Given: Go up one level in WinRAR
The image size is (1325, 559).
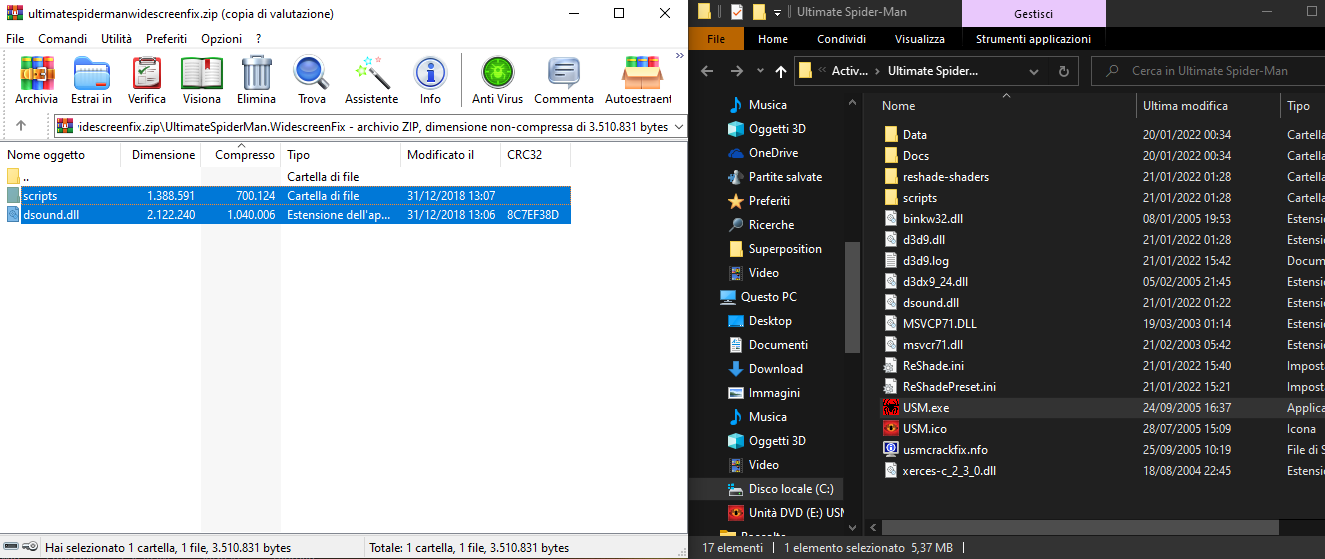Looking at the screenshot, I should tap(20, 127).
